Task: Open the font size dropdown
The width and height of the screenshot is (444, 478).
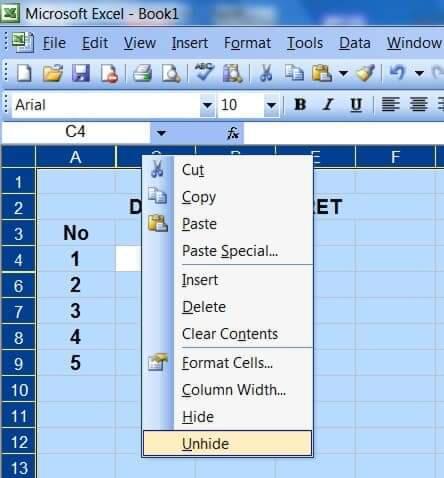Action: (271, 105)
